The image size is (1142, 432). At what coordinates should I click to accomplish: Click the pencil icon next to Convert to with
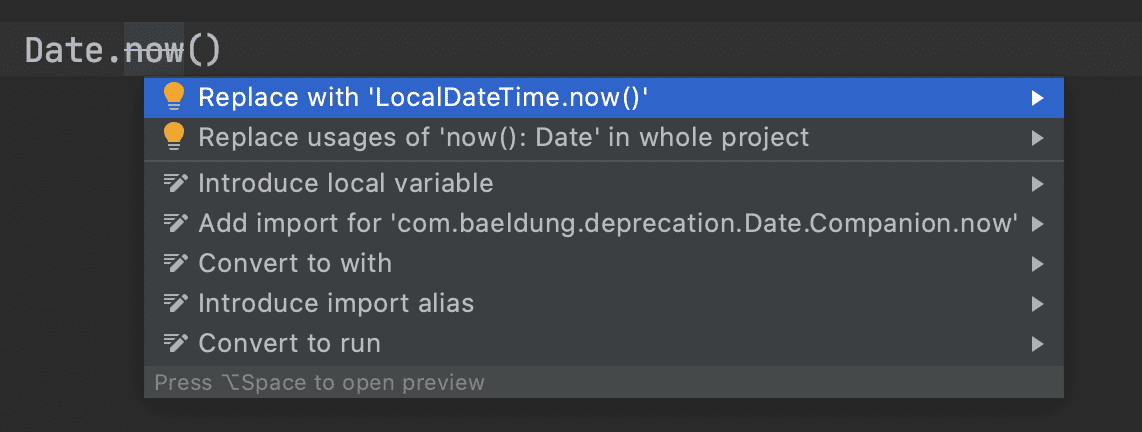tap(176, 263)
